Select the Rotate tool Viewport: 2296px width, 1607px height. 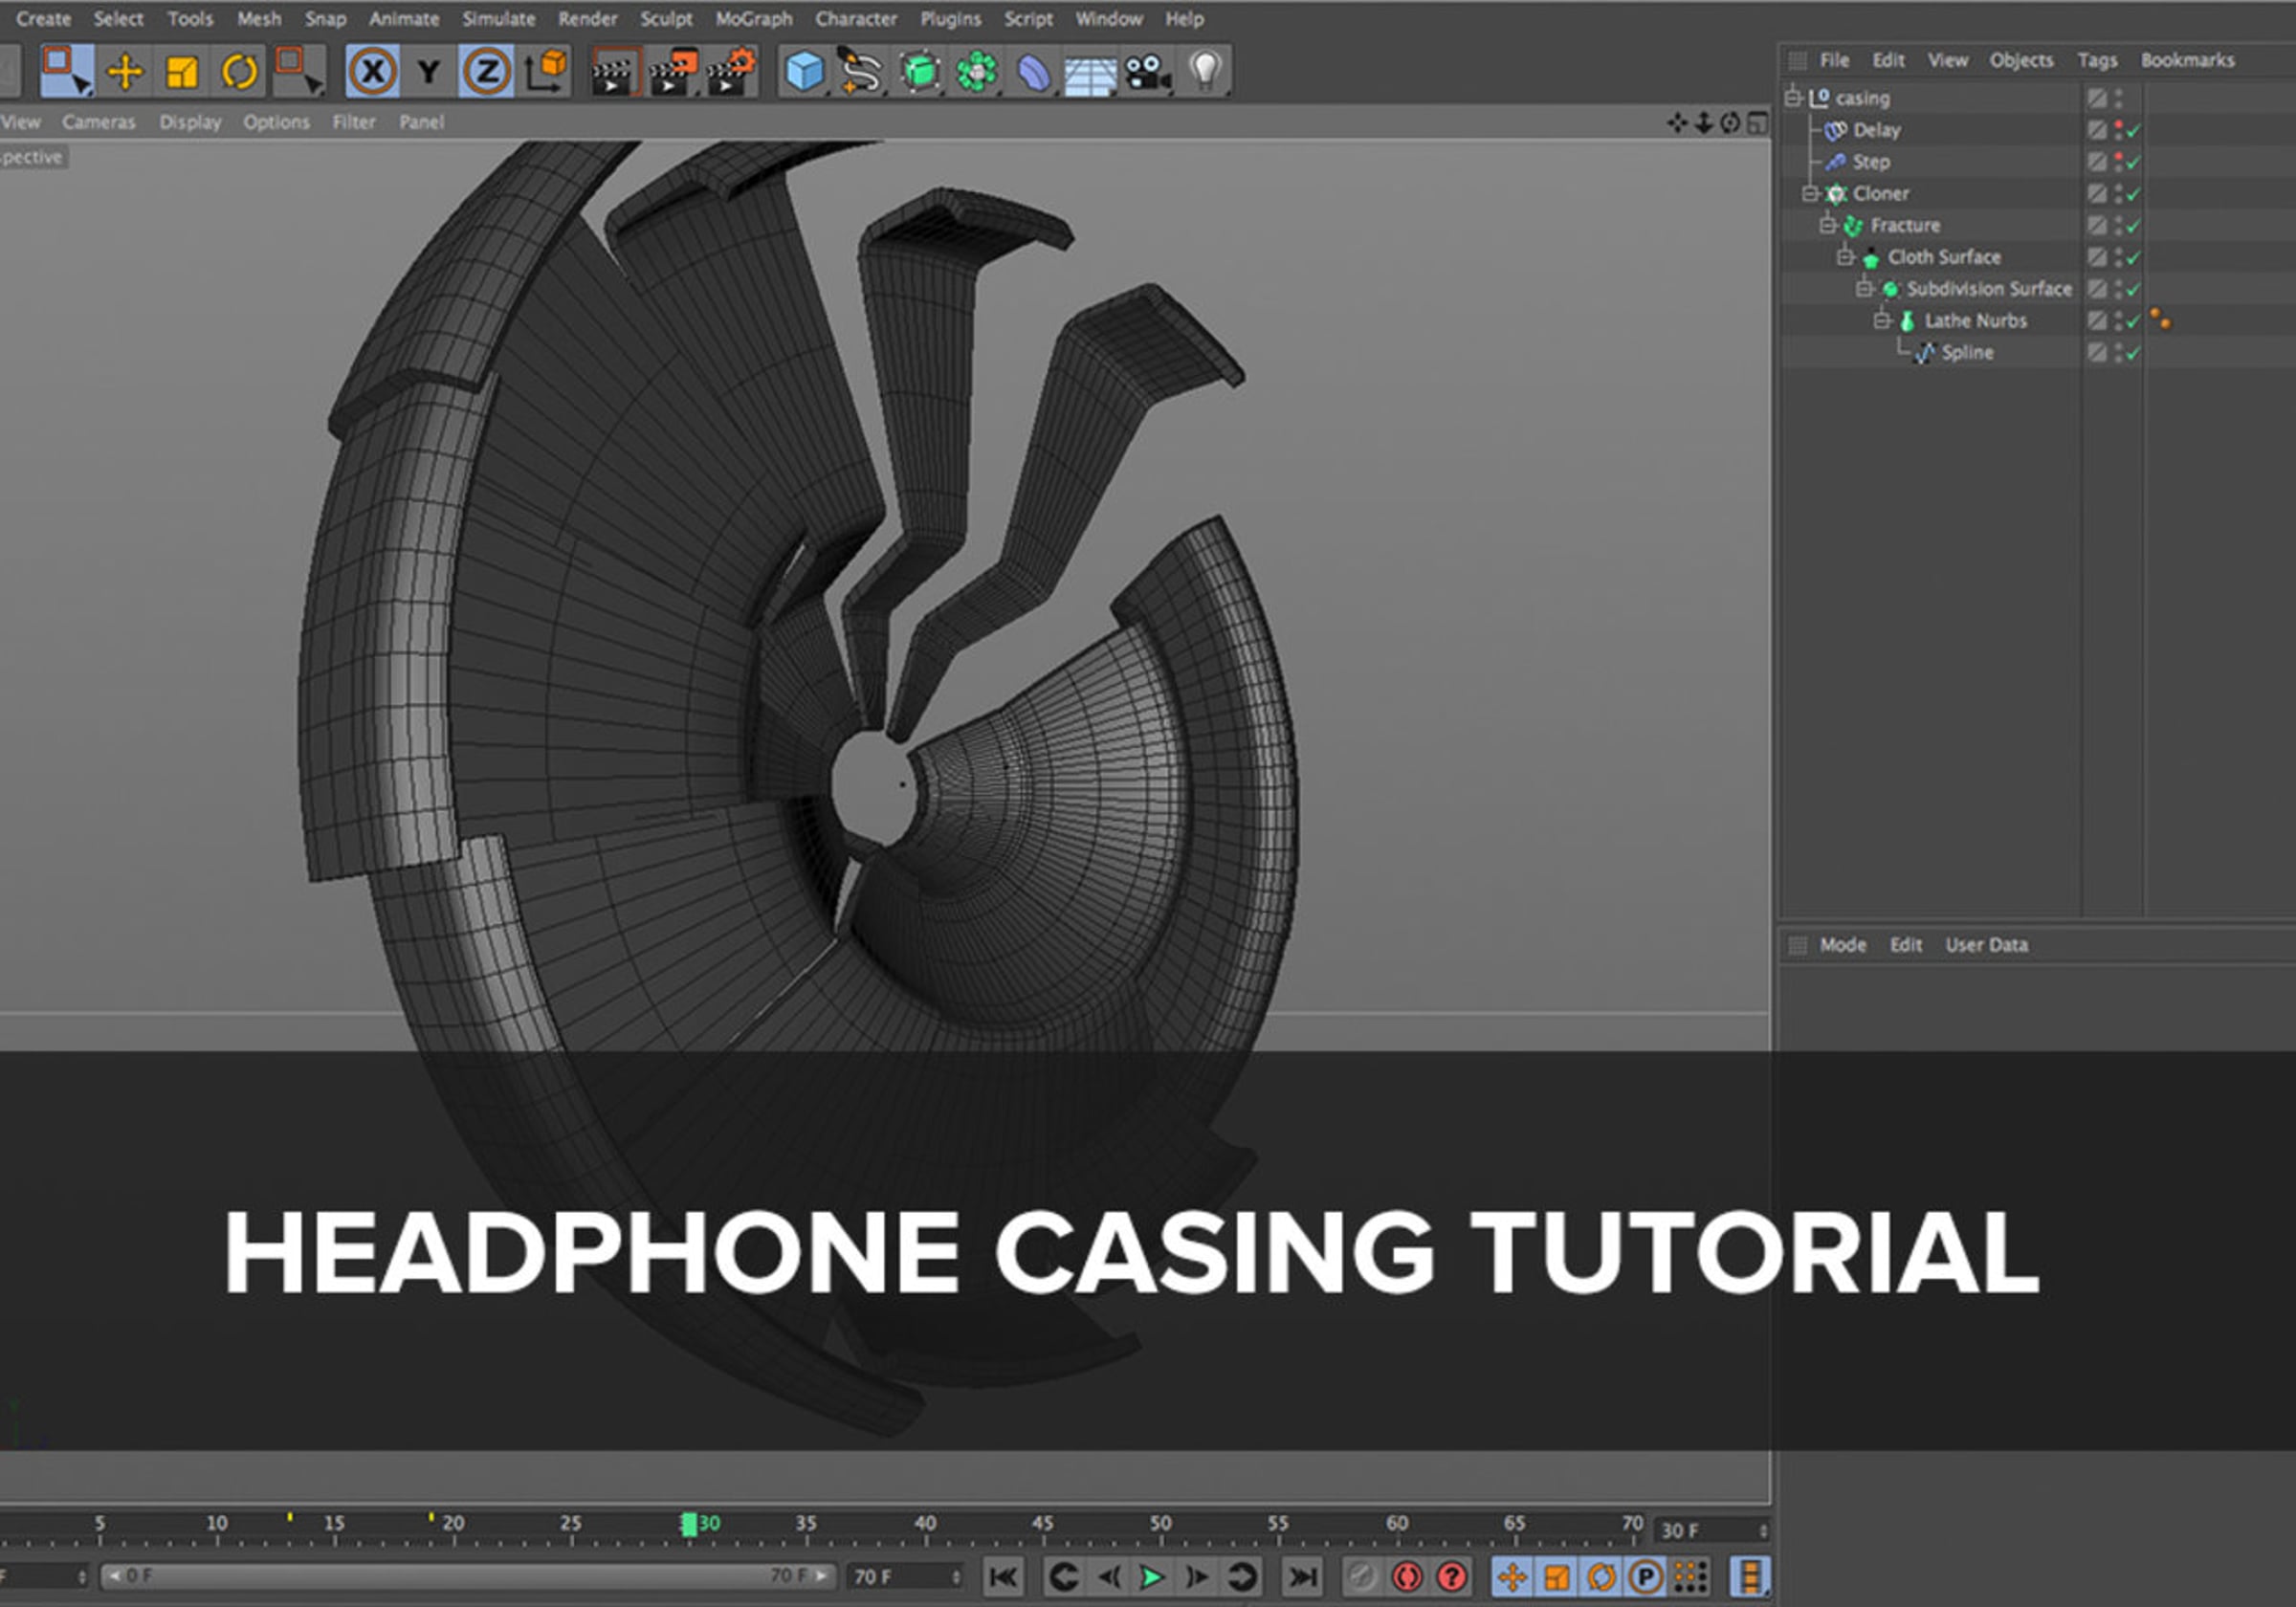(x=240, y=72)
